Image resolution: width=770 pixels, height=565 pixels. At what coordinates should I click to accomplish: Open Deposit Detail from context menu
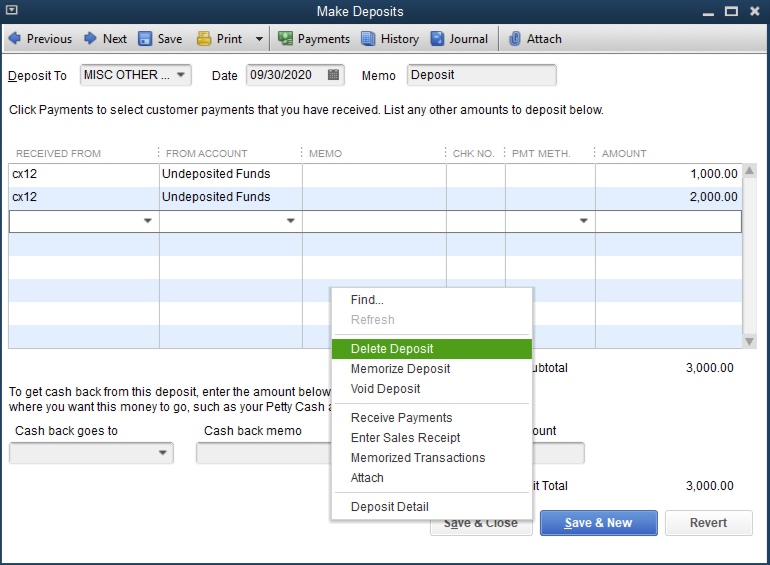click(432, 507)
